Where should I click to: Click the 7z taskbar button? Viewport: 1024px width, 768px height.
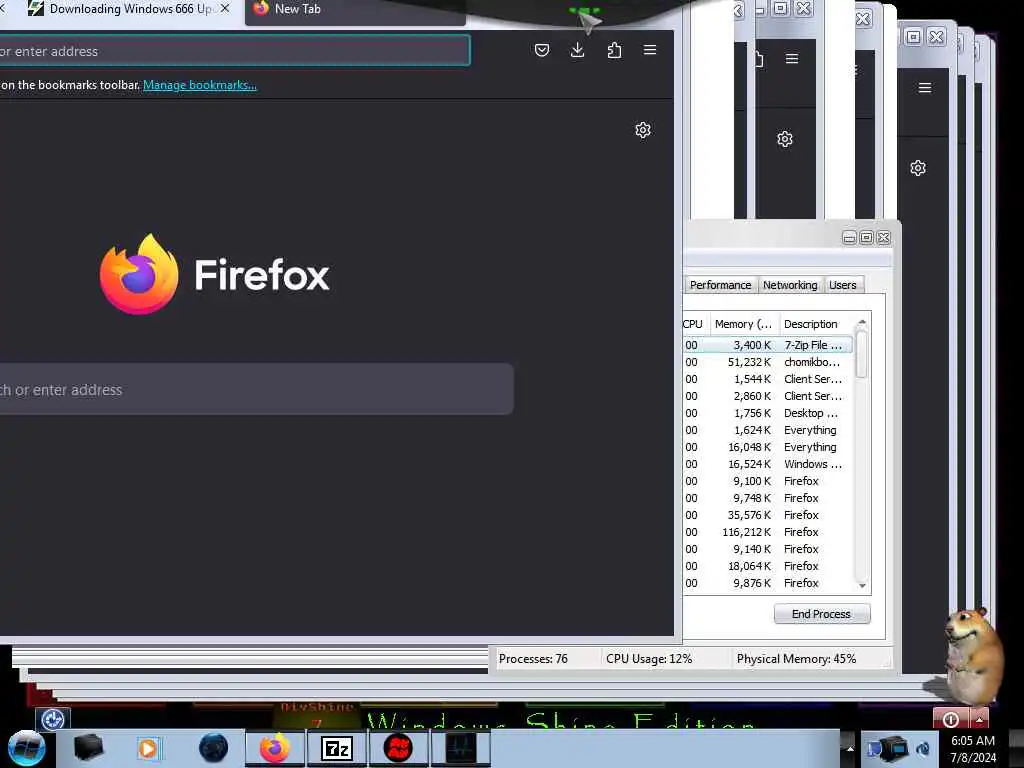pyautogui.click(x=337, y=748)
